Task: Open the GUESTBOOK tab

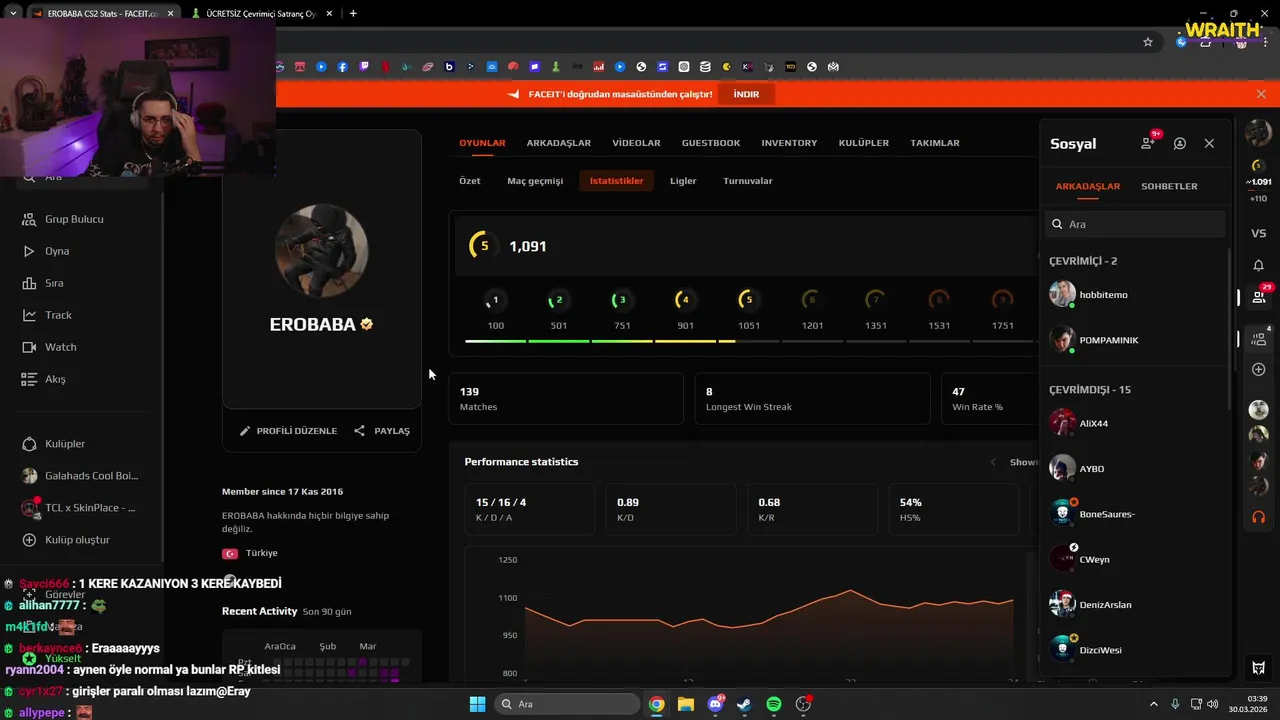Action: pyautogui.click(x=711, y=143)
